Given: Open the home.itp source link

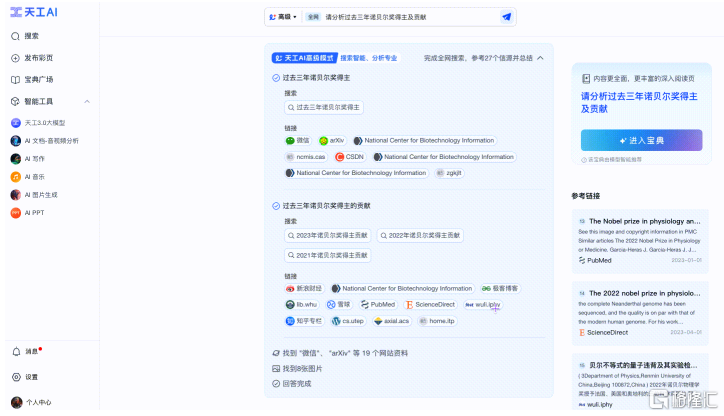Looking at the screenshot, I should pos(437,321).
